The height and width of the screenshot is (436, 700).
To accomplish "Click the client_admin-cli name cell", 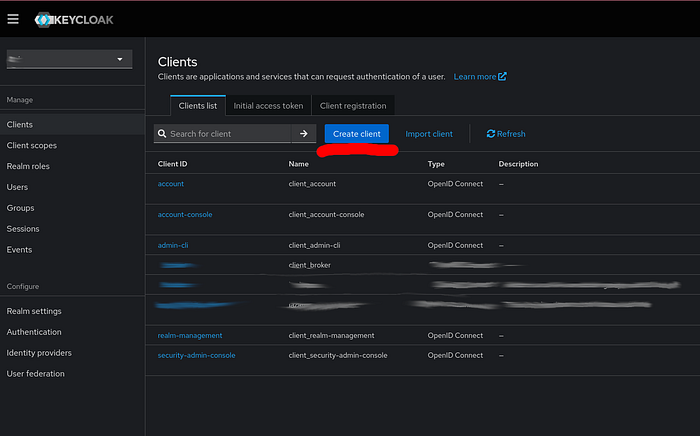I will point(314,245).
